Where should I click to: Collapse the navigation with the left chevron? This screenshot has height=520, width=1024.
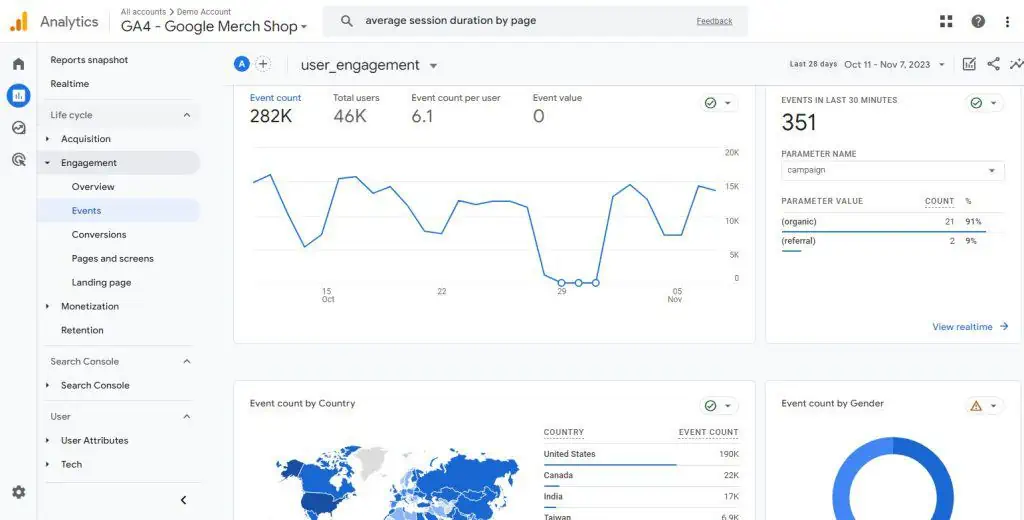point(184,500)
